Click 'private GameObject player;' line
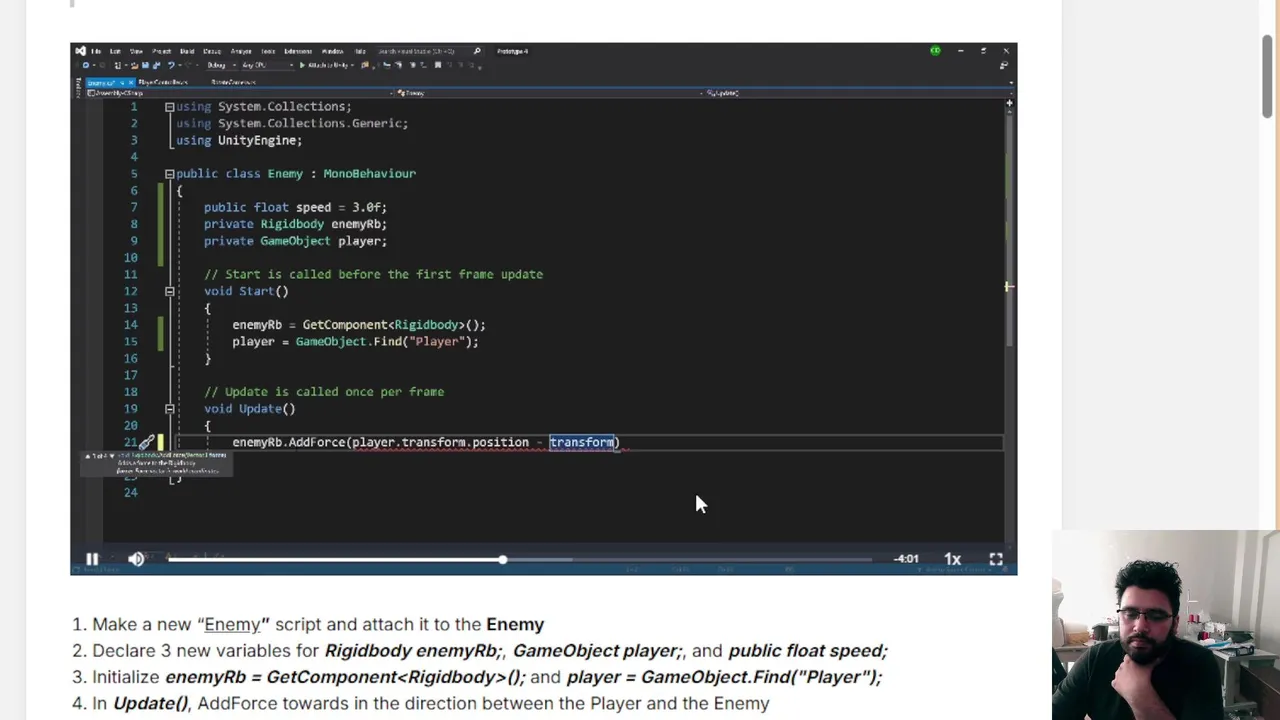This screenshot has width=1280, height=720. coord(295,241)
